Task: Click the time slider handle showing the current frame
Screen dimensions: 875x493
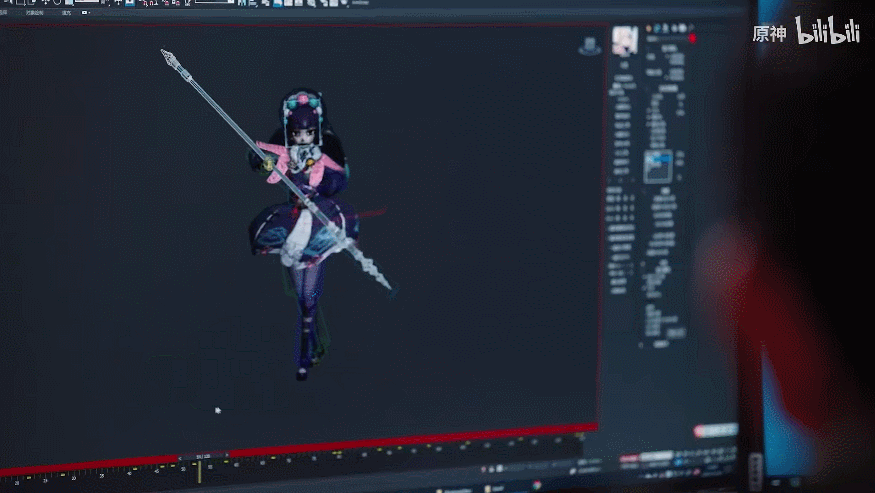Action: (x=203, y=456)
